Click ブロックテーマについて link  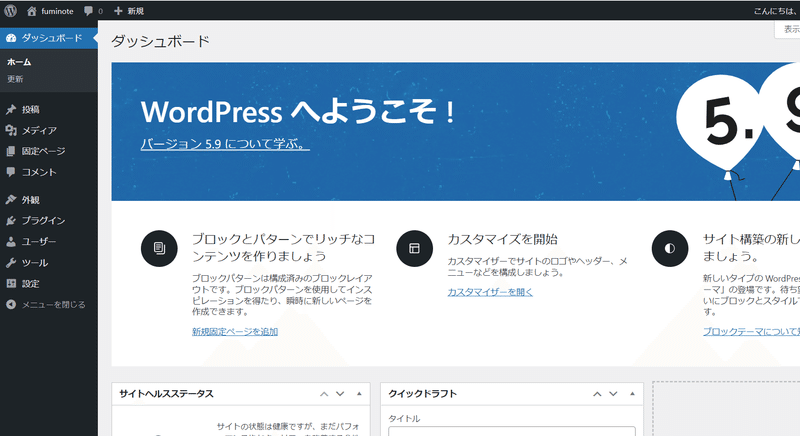click(x=751, y=331)
